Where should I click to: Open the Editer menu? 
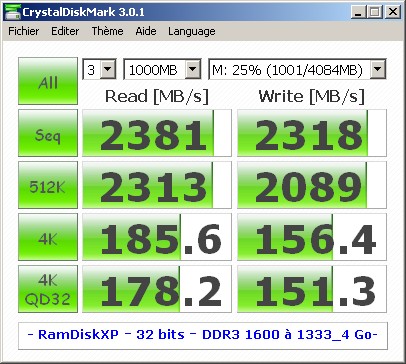pyautogui.click(x=65, y=31)
